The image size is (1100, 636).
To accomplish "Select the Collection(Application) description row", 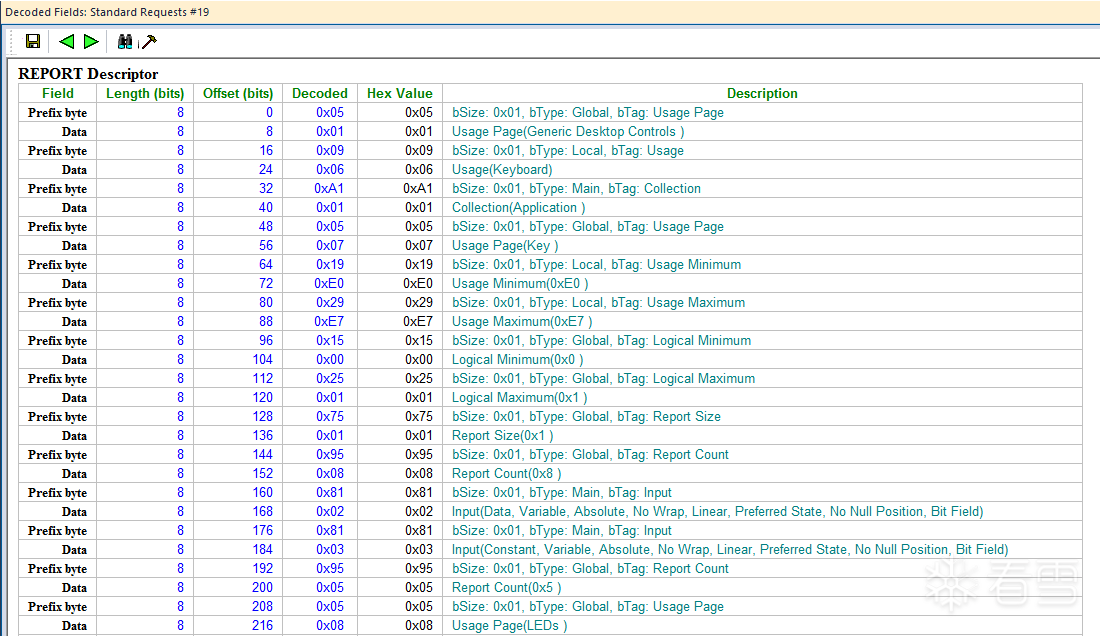I will click(518, 208).
